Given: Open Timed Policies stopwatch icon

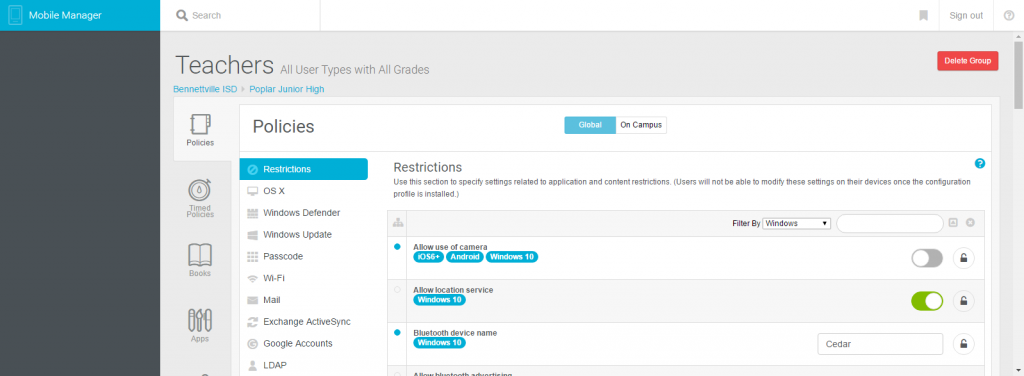Looking at the screenshot, I should [200, 189].
